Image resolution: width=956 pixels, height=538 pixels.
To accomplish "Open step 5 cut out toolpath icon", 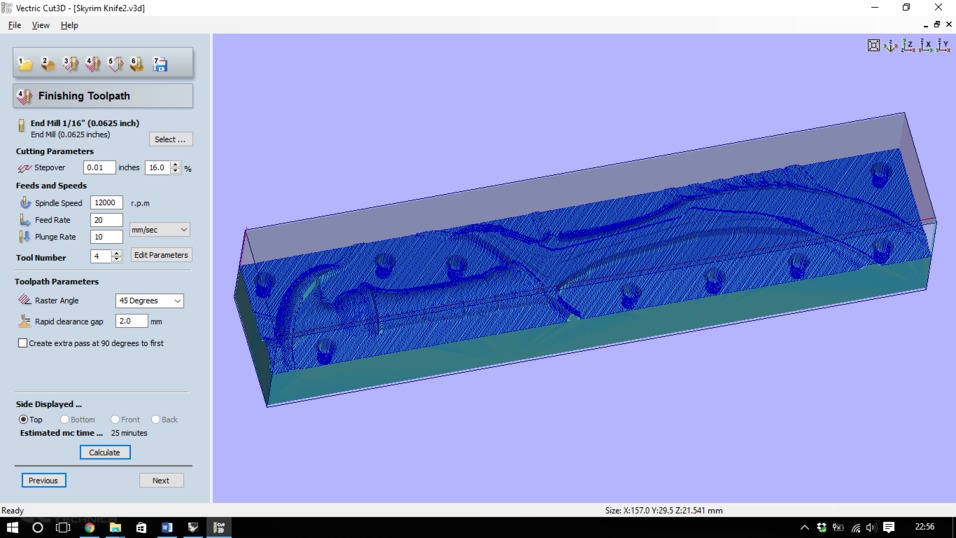I will (x=115, y=64).
